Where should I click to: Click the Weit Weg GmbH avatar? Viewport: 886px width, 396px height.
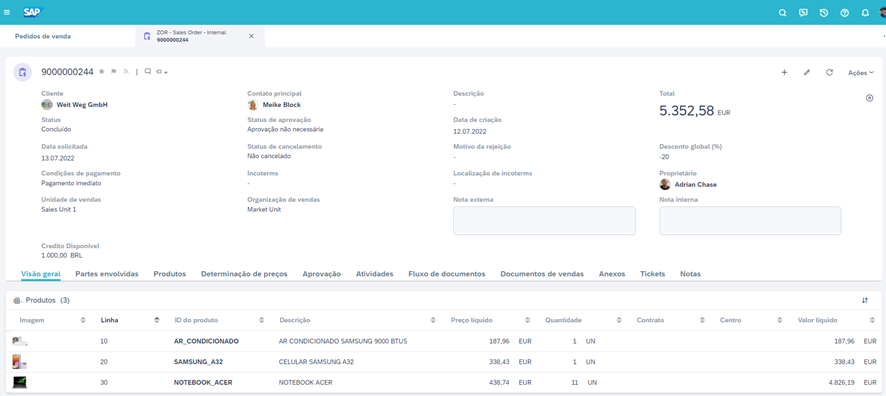[x=47, y=105]
